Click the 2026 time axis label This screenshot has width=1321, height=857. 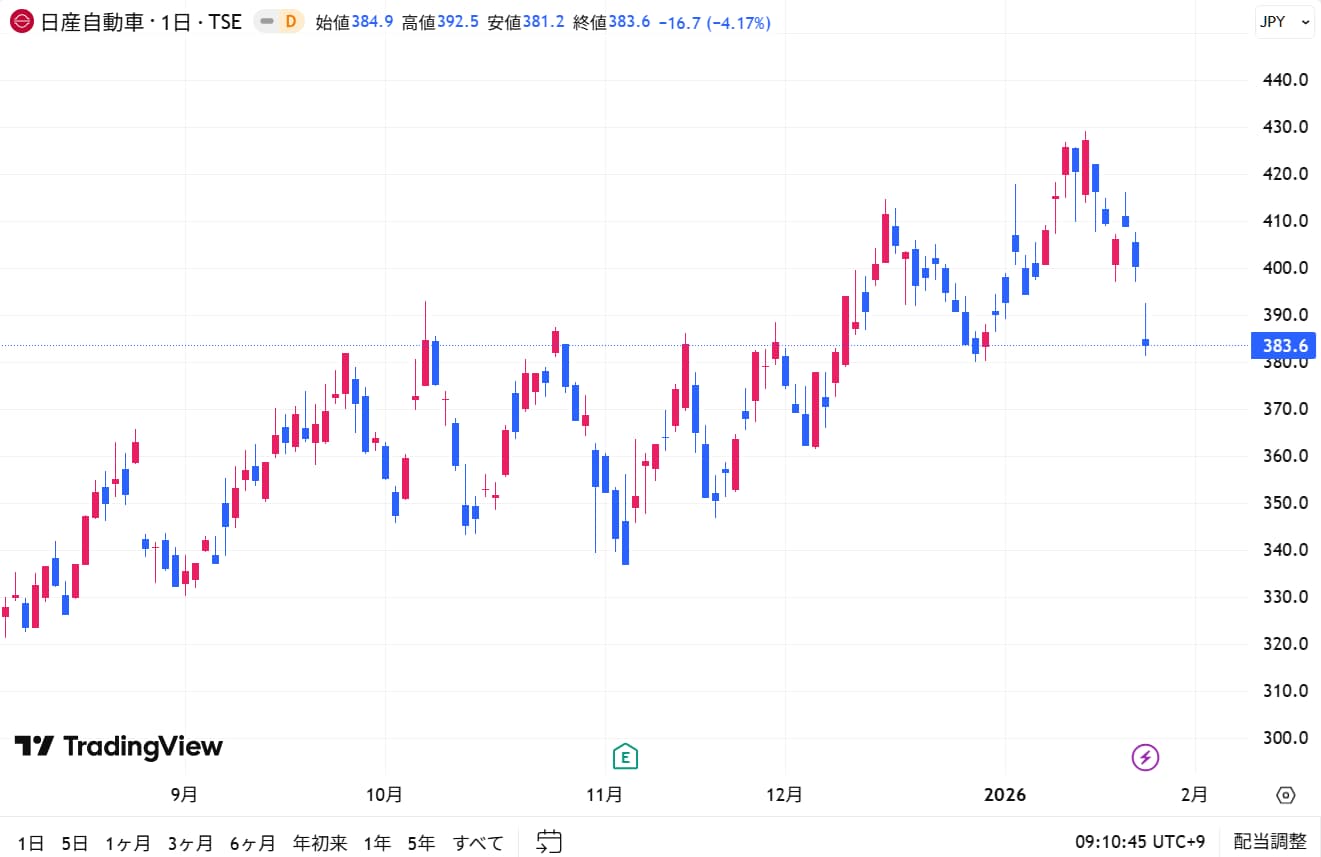tap(1005, 795)
